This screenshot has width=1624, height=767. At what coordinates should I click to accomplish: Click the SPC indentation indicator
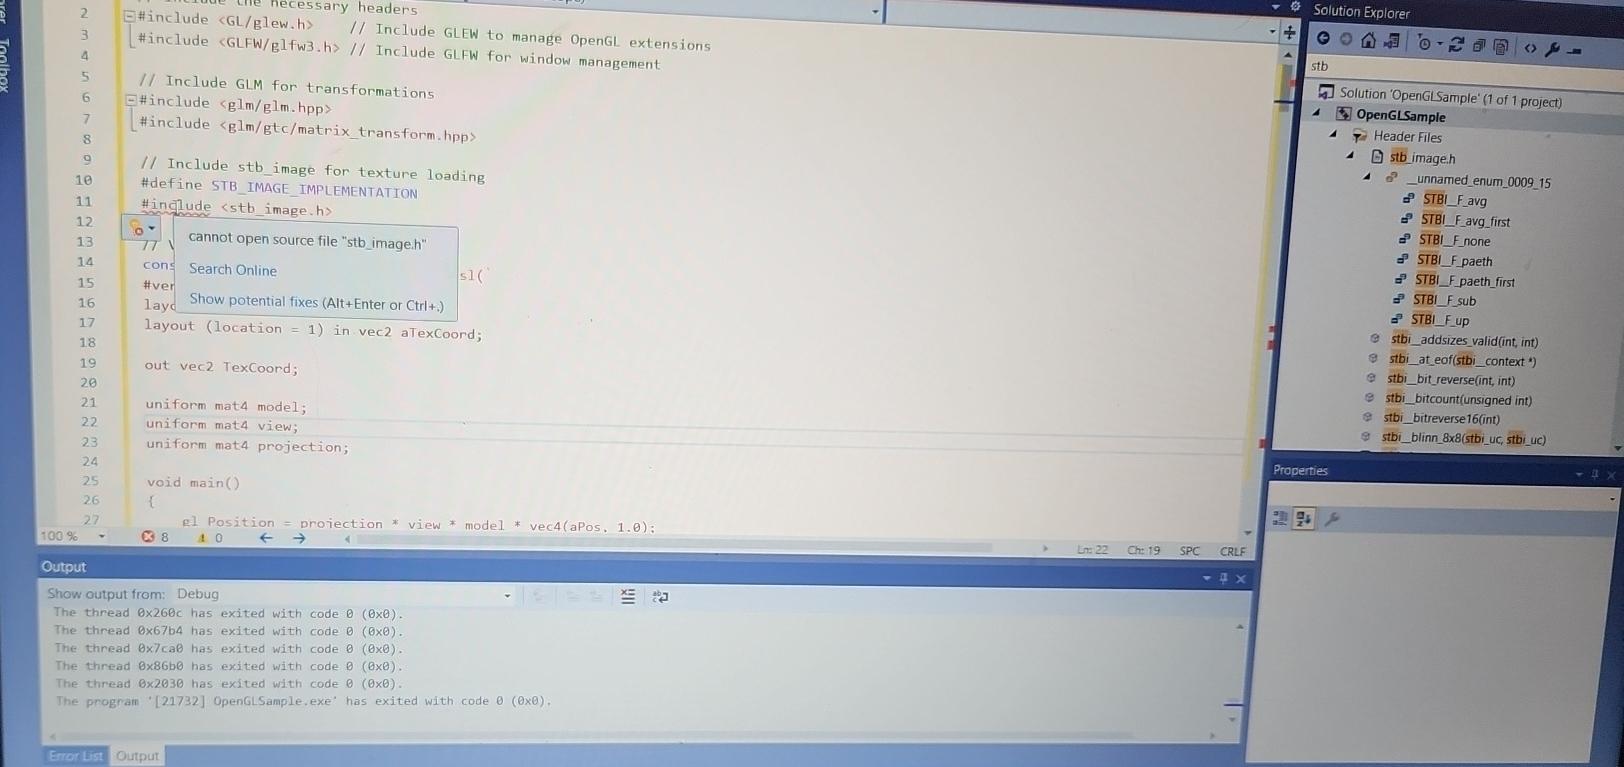[1190, 551]
